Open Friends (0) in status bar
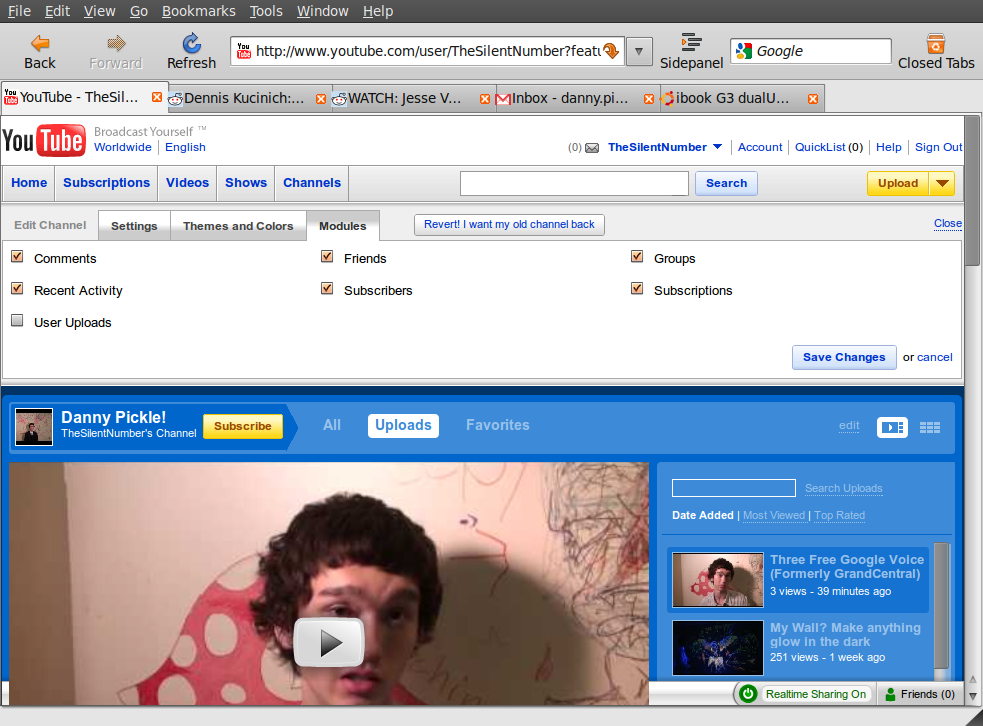Screen dimensions: 983x726 (920, 694)
